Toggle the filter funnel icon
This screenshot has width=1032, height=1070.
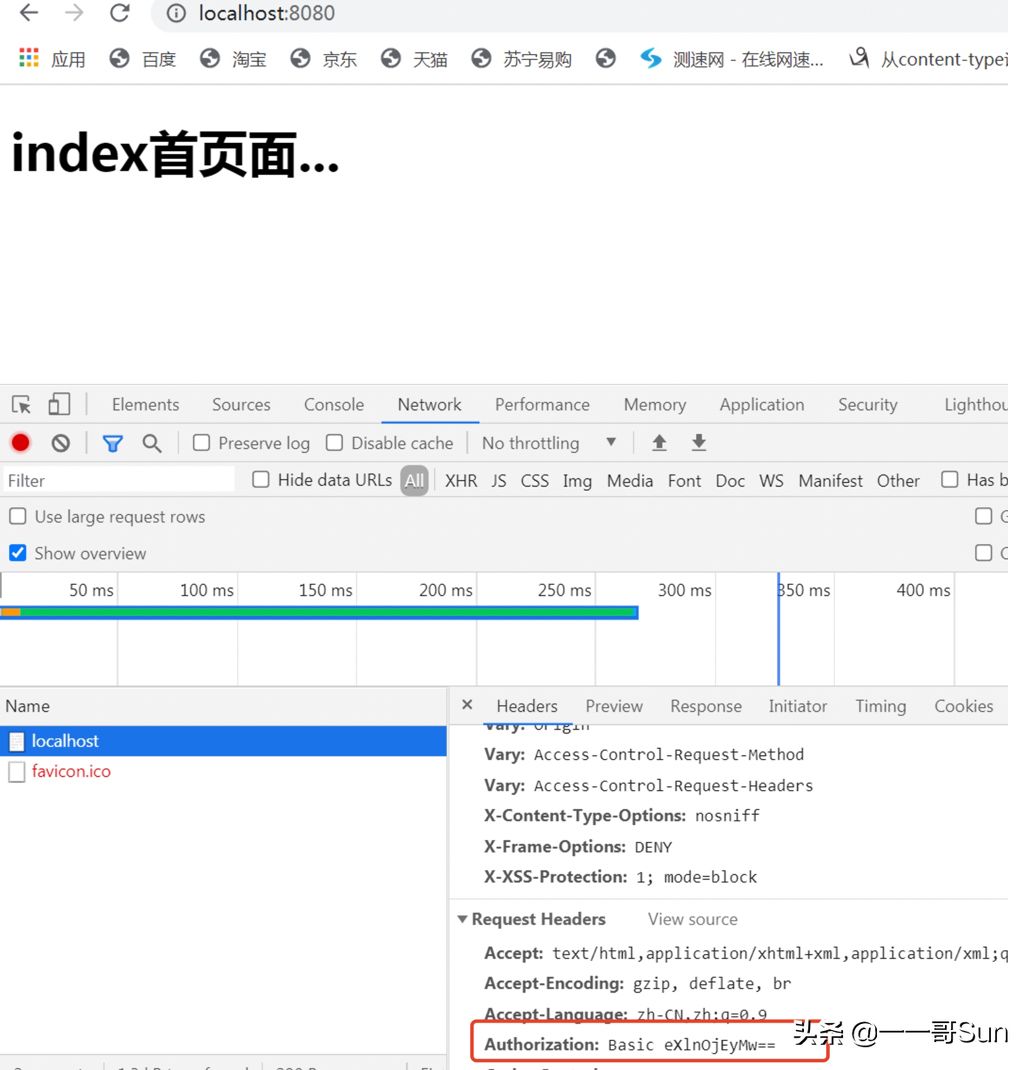click(x=113, y=444)
